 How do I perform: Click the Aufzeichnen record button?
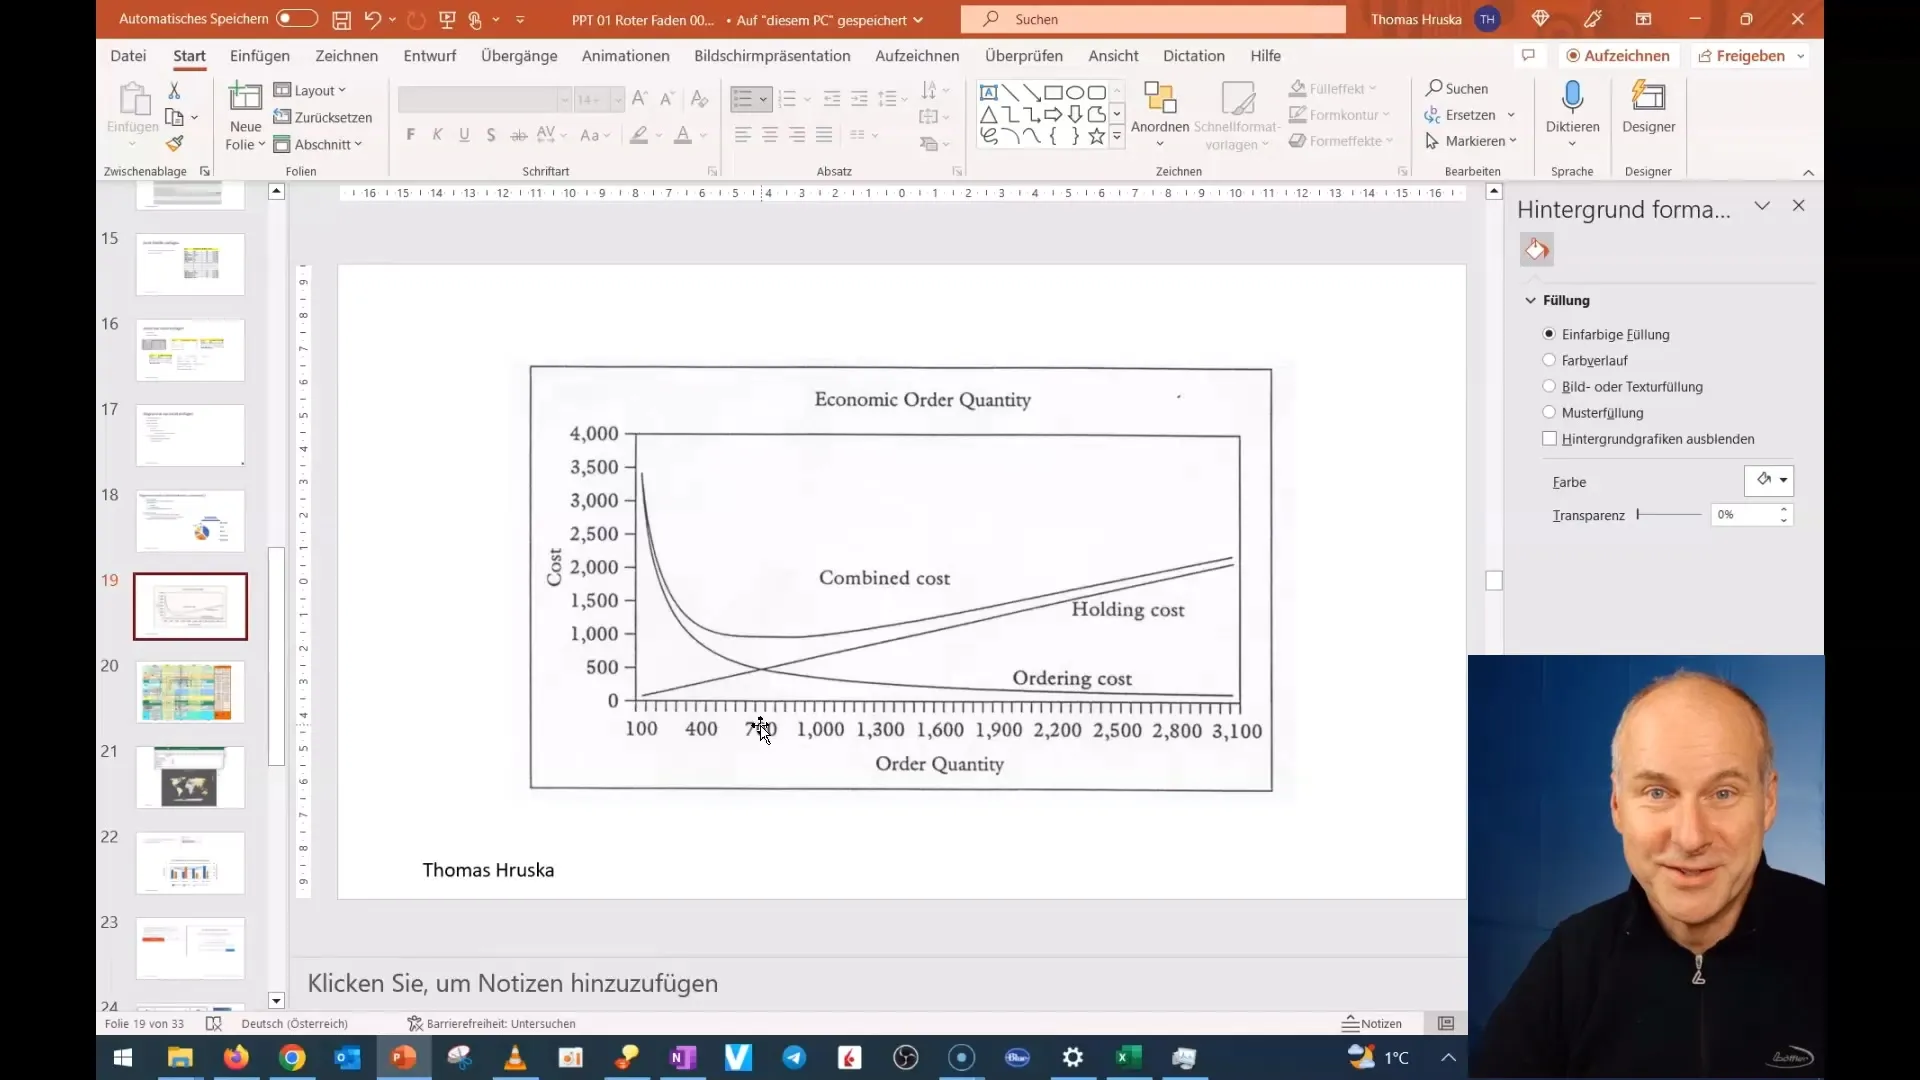coord(1618,56)
